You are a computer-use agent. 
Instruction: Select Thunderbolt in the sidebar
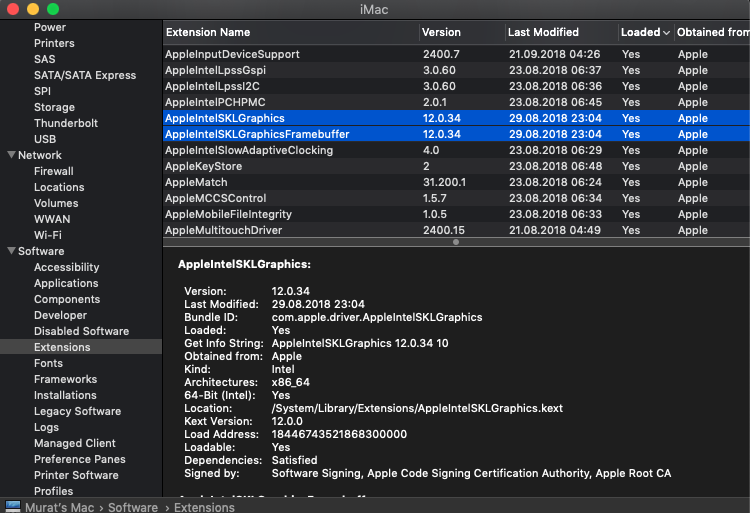point(66,123)
